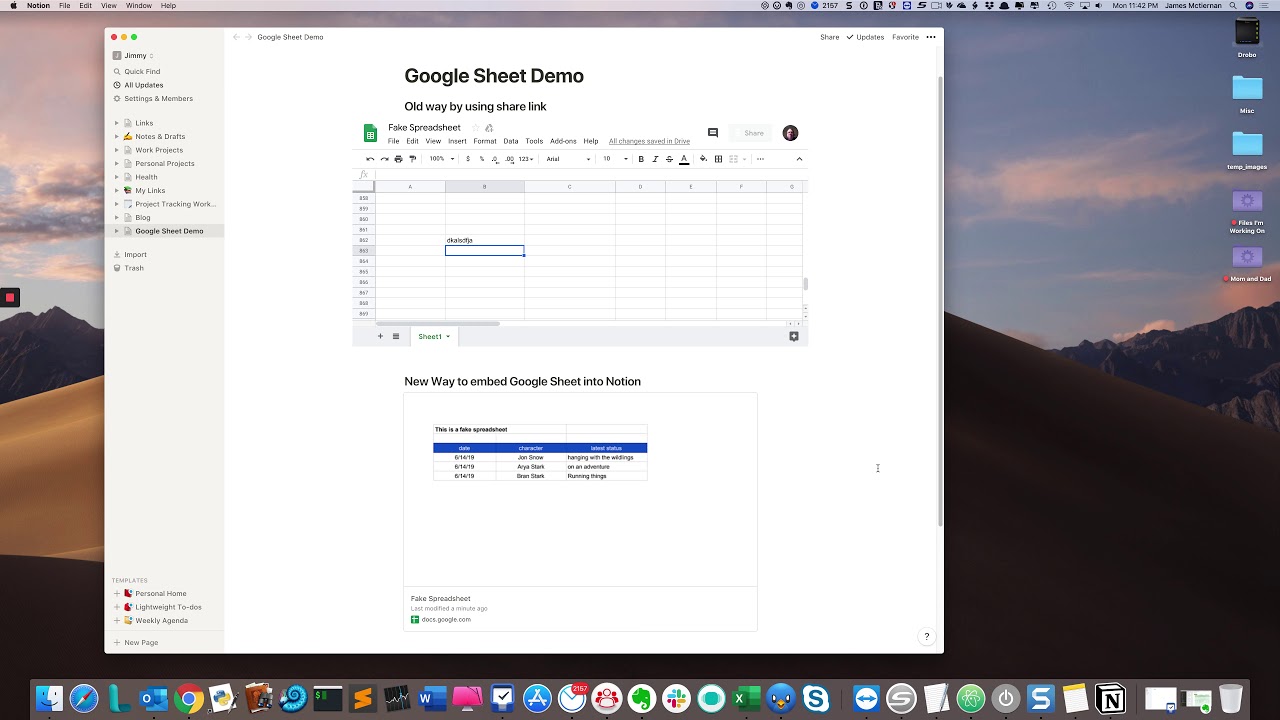The height and width of the screenshot is (720, 1280).
Task: Add a new sheet with the plus button
Action: 380,336
